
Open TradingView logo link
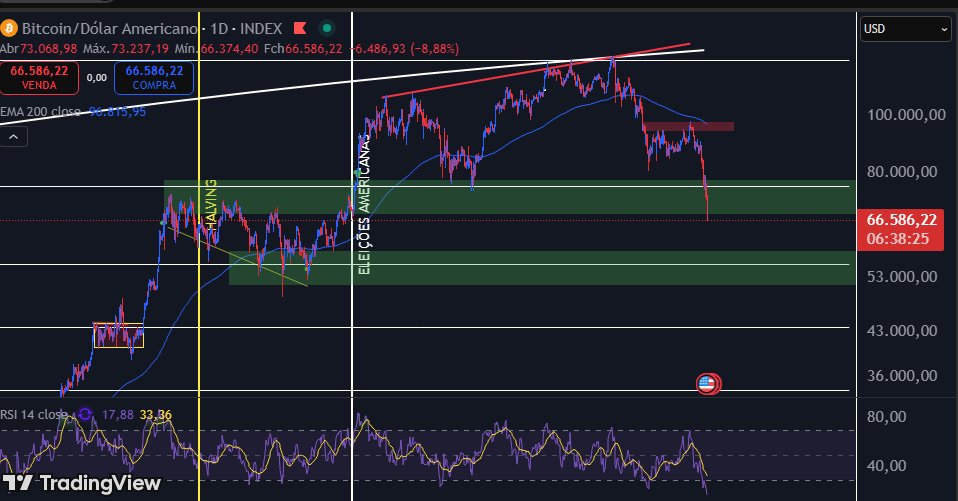[x=81, y=483]
